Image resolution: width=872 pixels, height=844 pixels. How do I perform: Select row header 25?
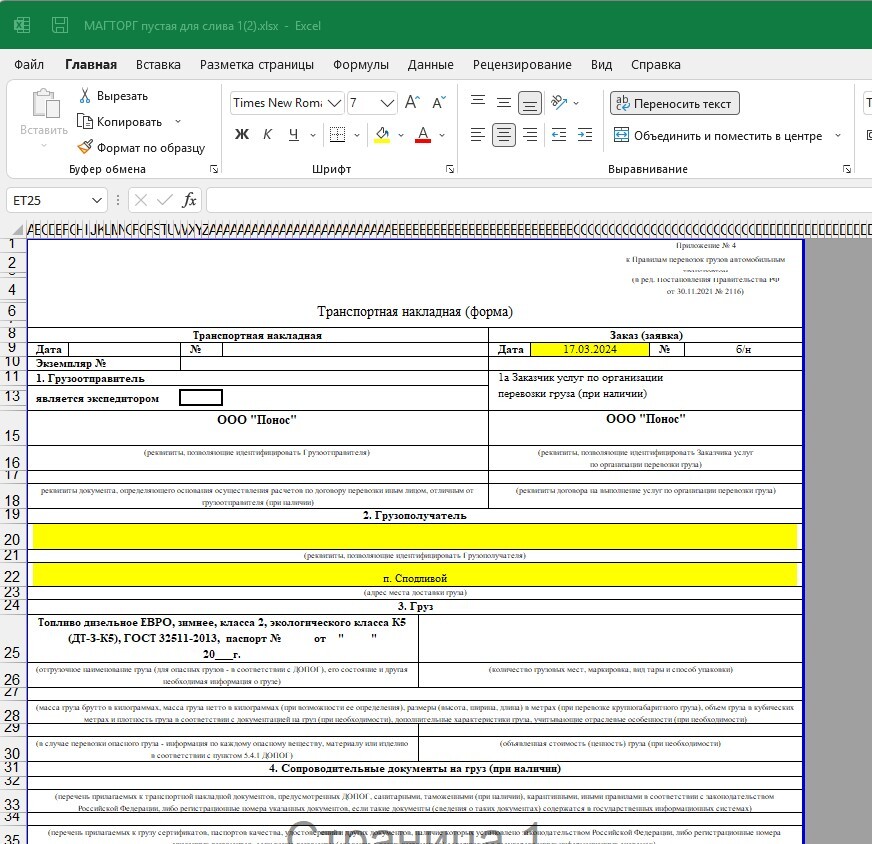(12, 638)
